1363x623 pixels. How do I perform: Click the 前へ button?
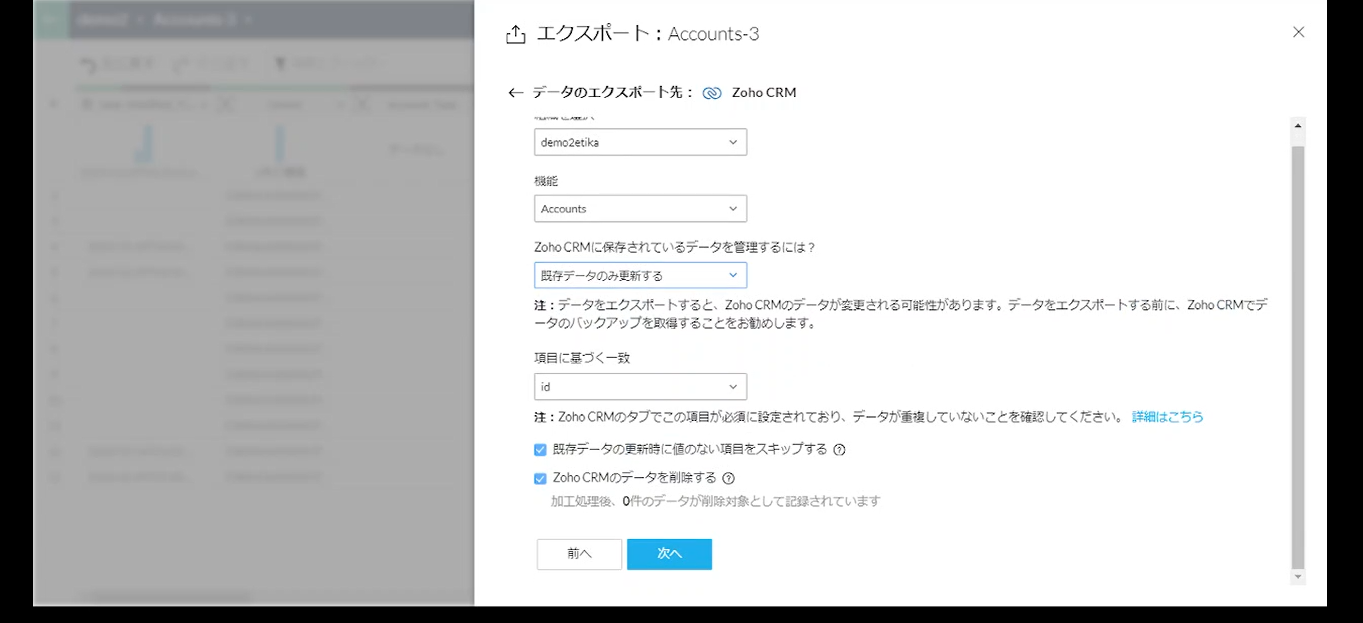click(x=579, y=554)
